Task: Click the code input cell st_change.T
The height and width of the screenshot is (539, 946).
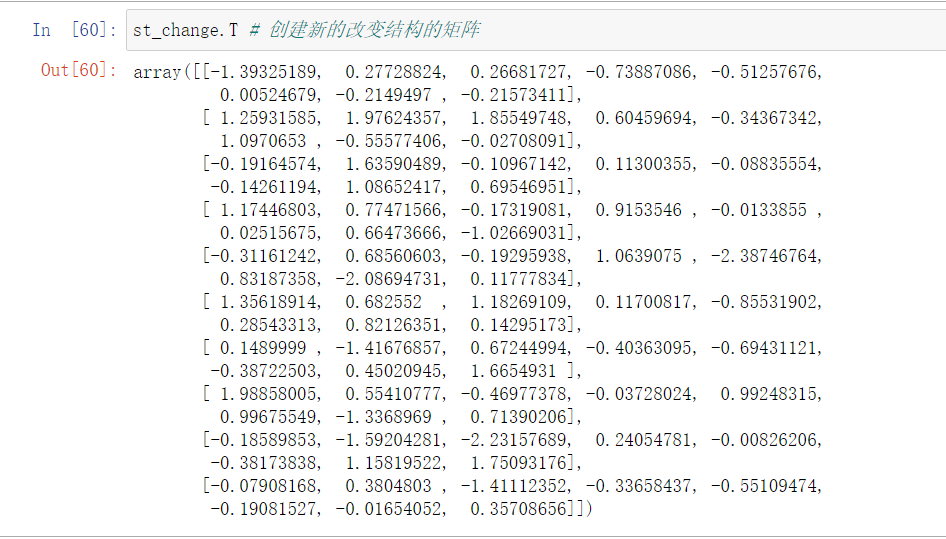Action: (536, 30)
